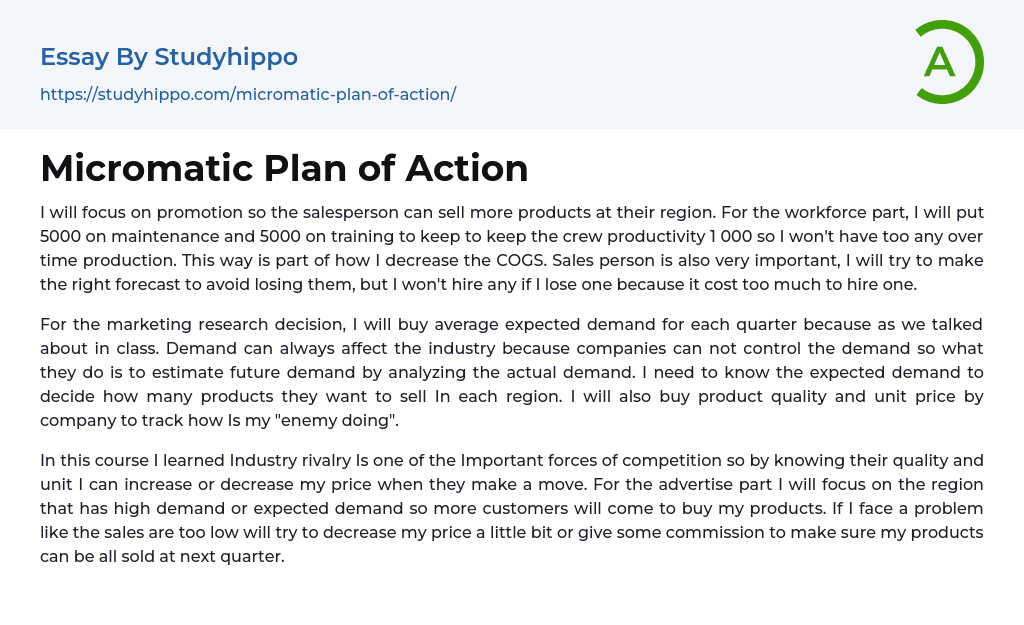Click the phrase "next quarter" ending the essay
1024x625 pixels.
238,557
